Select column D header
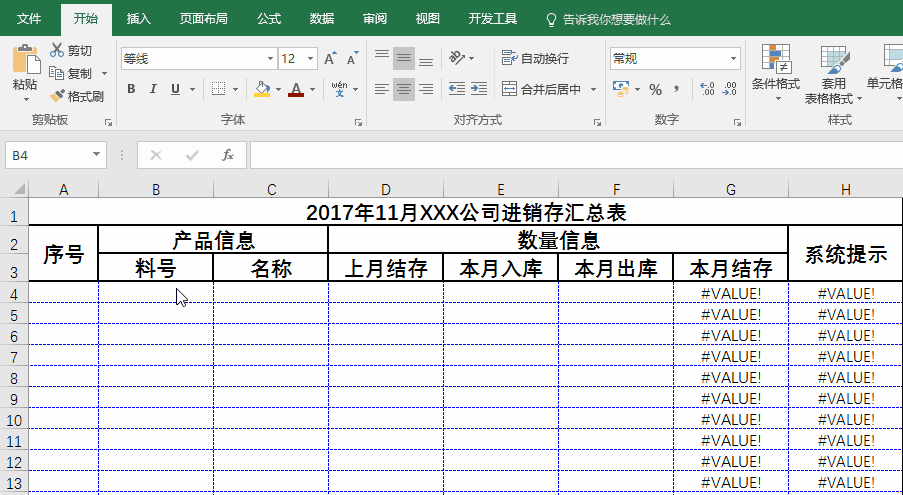The width and height of the screenshot is (903, 495). pos(386,189)
